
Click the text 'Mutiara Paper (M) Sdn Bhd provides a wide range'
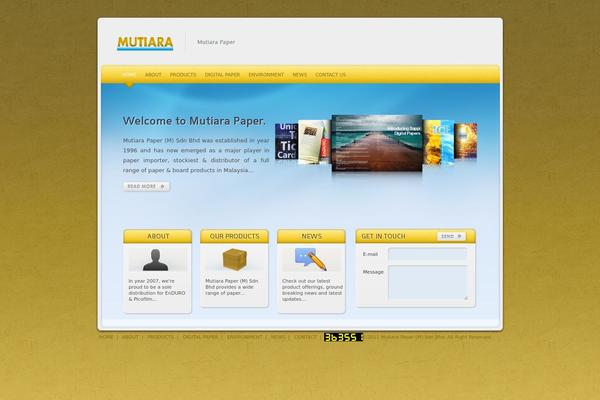(x=232, y=287)
